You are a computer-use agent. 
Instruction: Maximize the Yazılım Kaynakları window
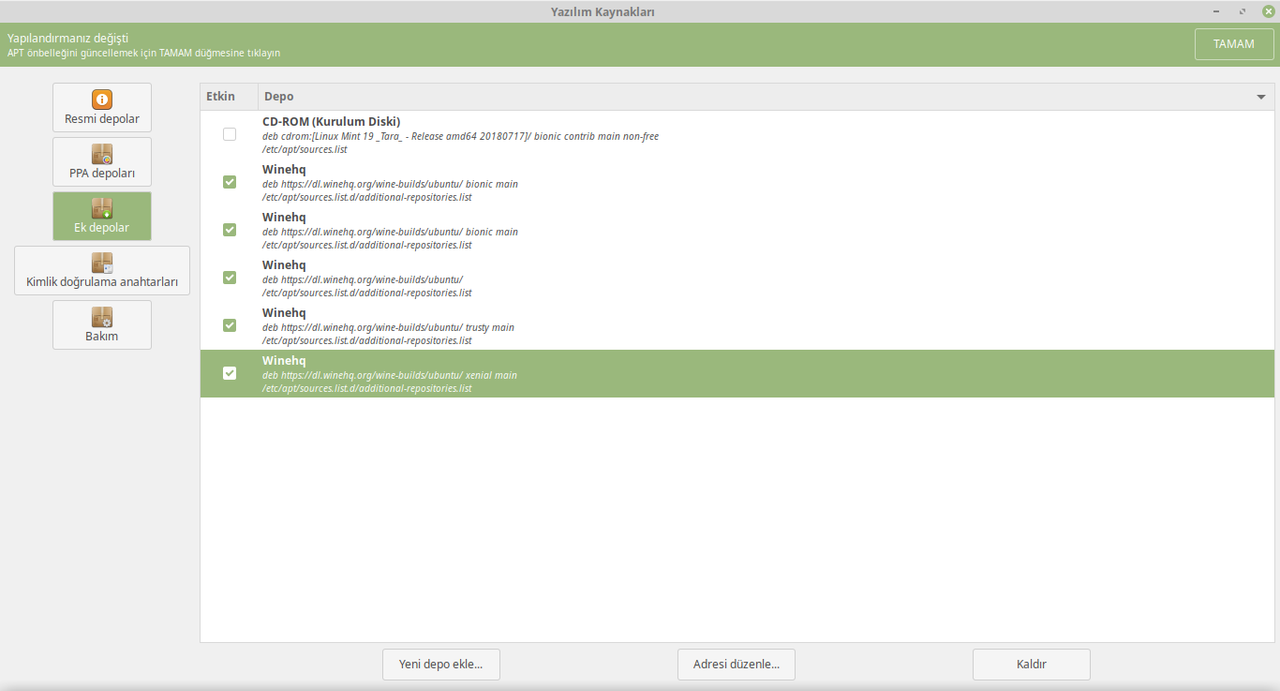(1243, 11)
